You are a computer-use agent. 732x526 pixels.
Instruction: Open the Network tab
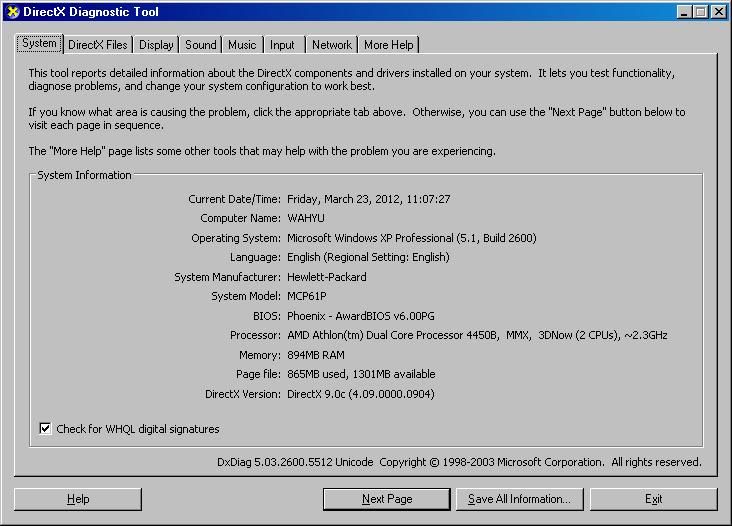(332, 45)
